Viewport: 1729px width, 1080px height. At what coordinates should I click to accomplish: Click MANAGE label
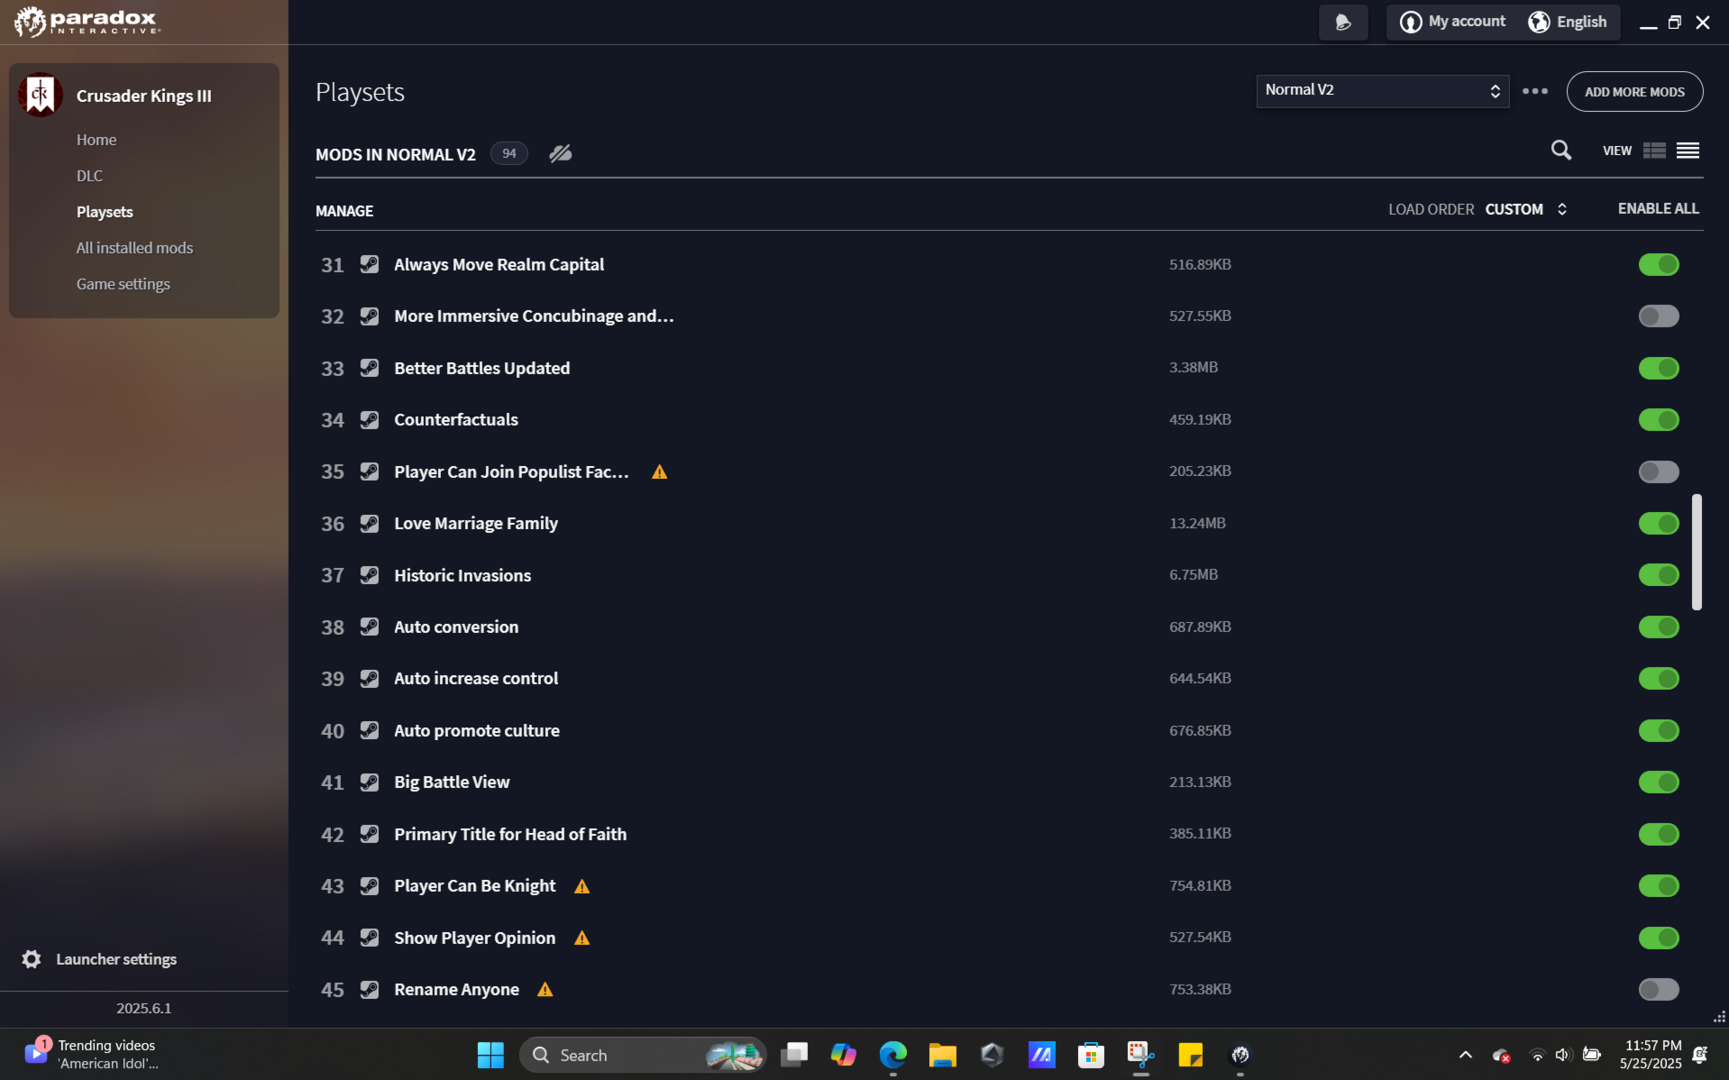344,211
